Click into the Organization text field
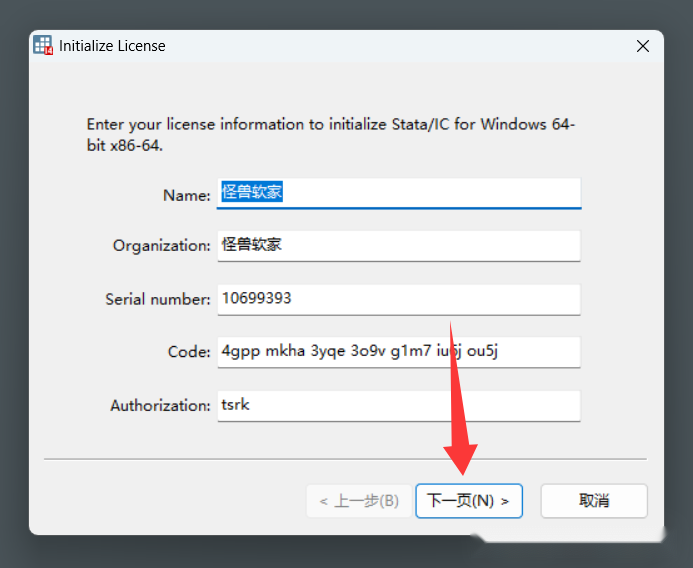Viewport: 693px width, 568px height. (399, 246)
